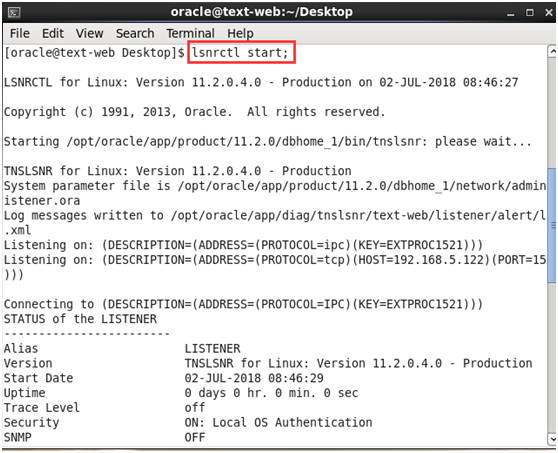This screenshot has height=453, width=558.
Task: Maximize the terminal window
Action: pos(530,12)
